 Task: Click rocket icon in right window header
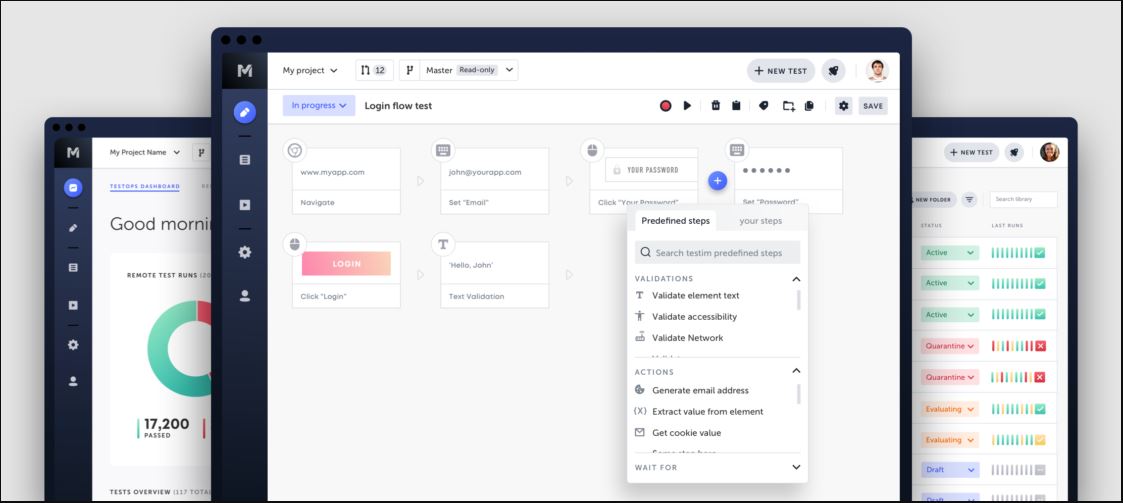point(1014,153)
